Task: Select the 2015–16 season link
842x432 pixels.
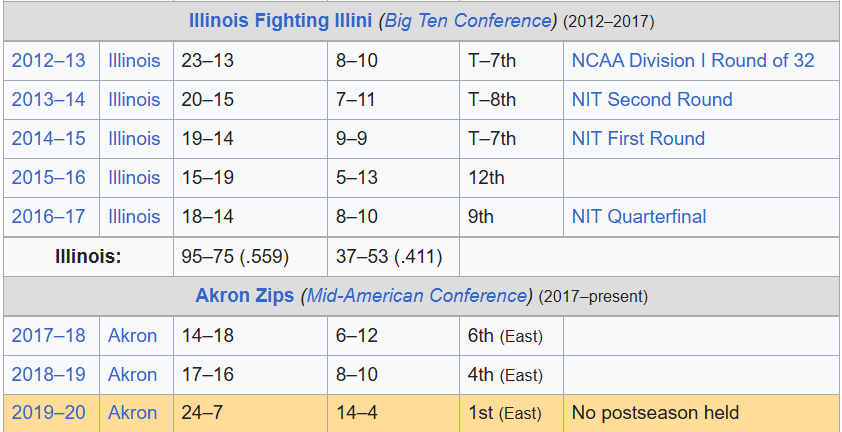Action: click(x=48, y=177)
